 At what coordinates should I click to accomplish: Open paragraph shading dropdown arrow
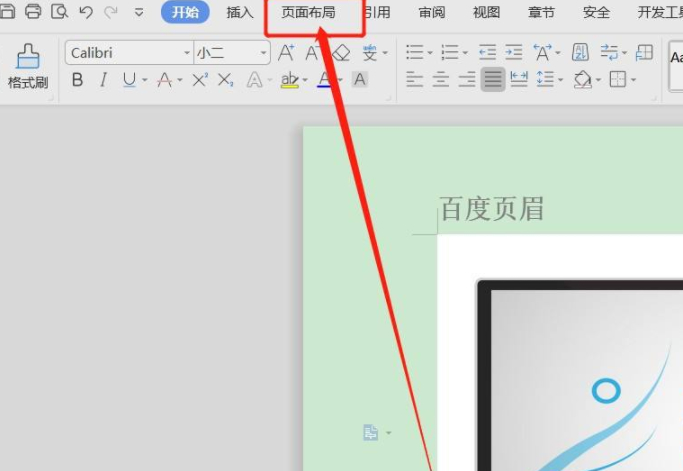tap(598, 80)
